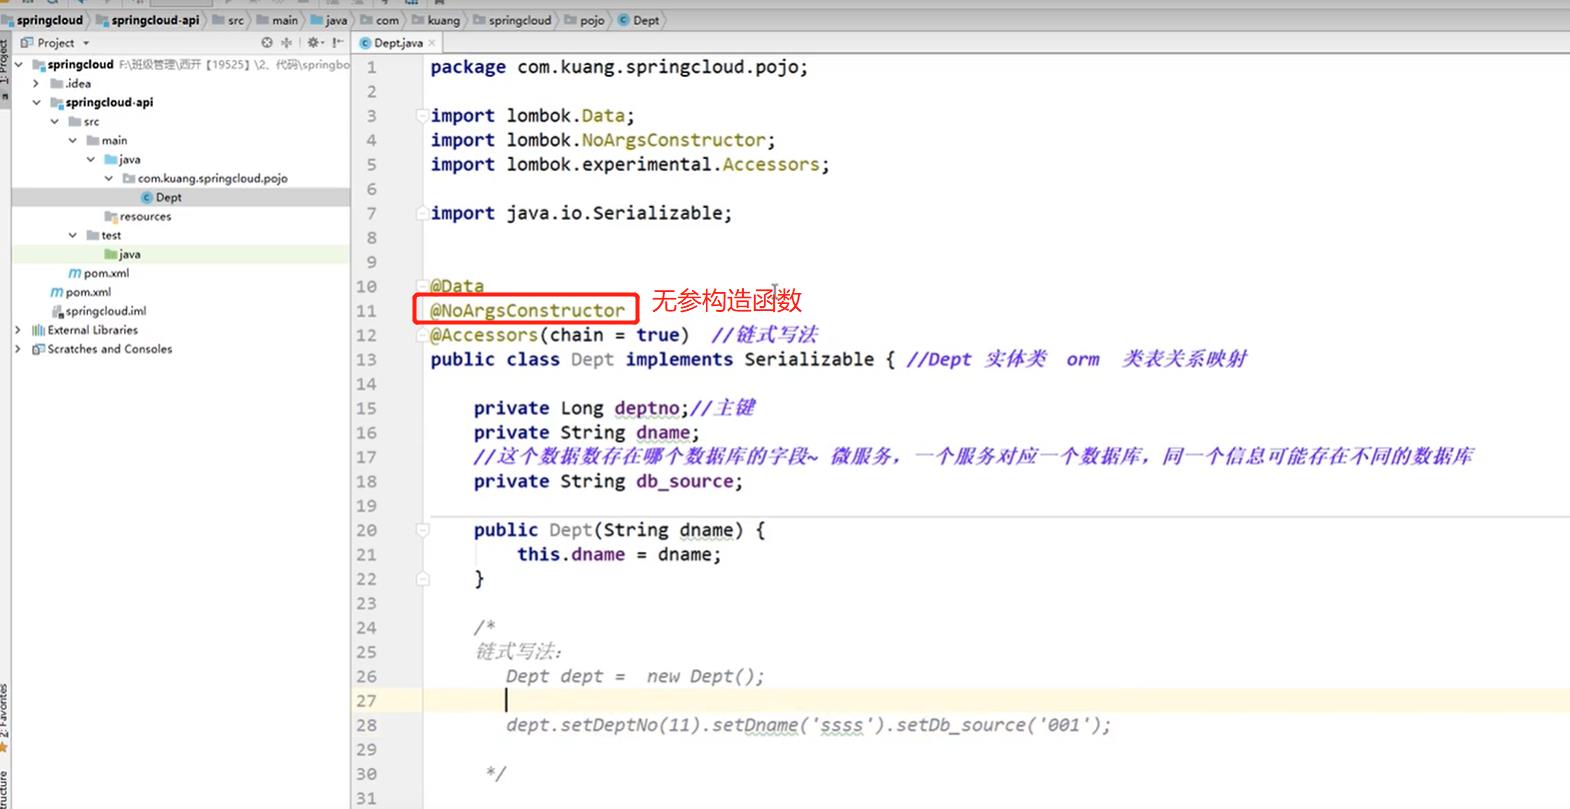Click the locate-file crosshair icon in Project panel
This screenshot has width=1570, height=809.
(x=267, y=43)
